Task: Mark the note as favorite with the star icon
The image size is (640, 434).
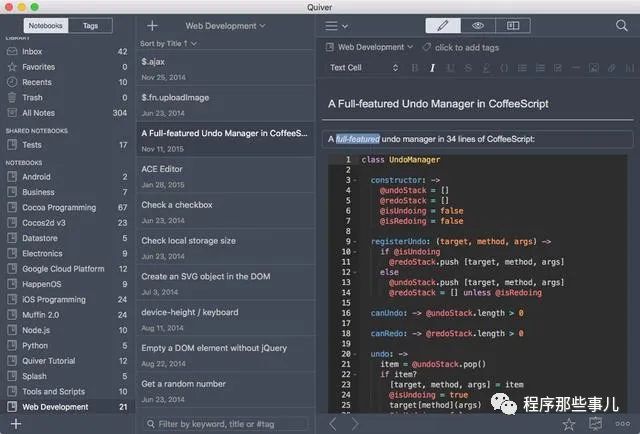Action: click(569, 424)
